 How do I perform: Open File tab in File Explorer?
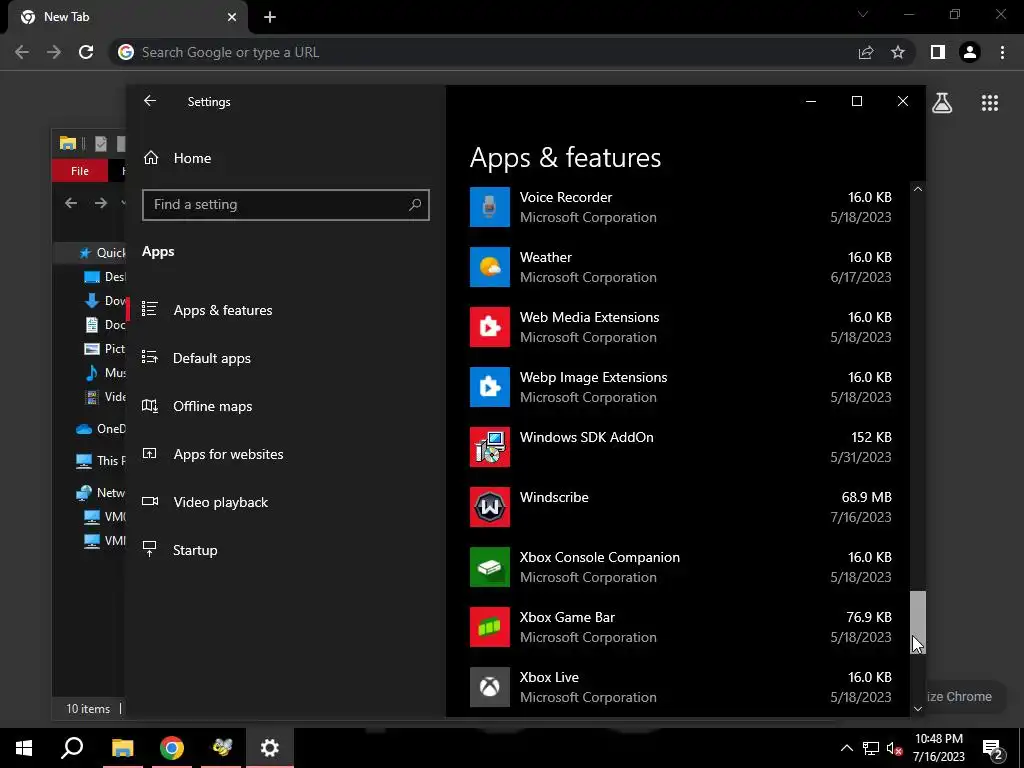(80, 171)
